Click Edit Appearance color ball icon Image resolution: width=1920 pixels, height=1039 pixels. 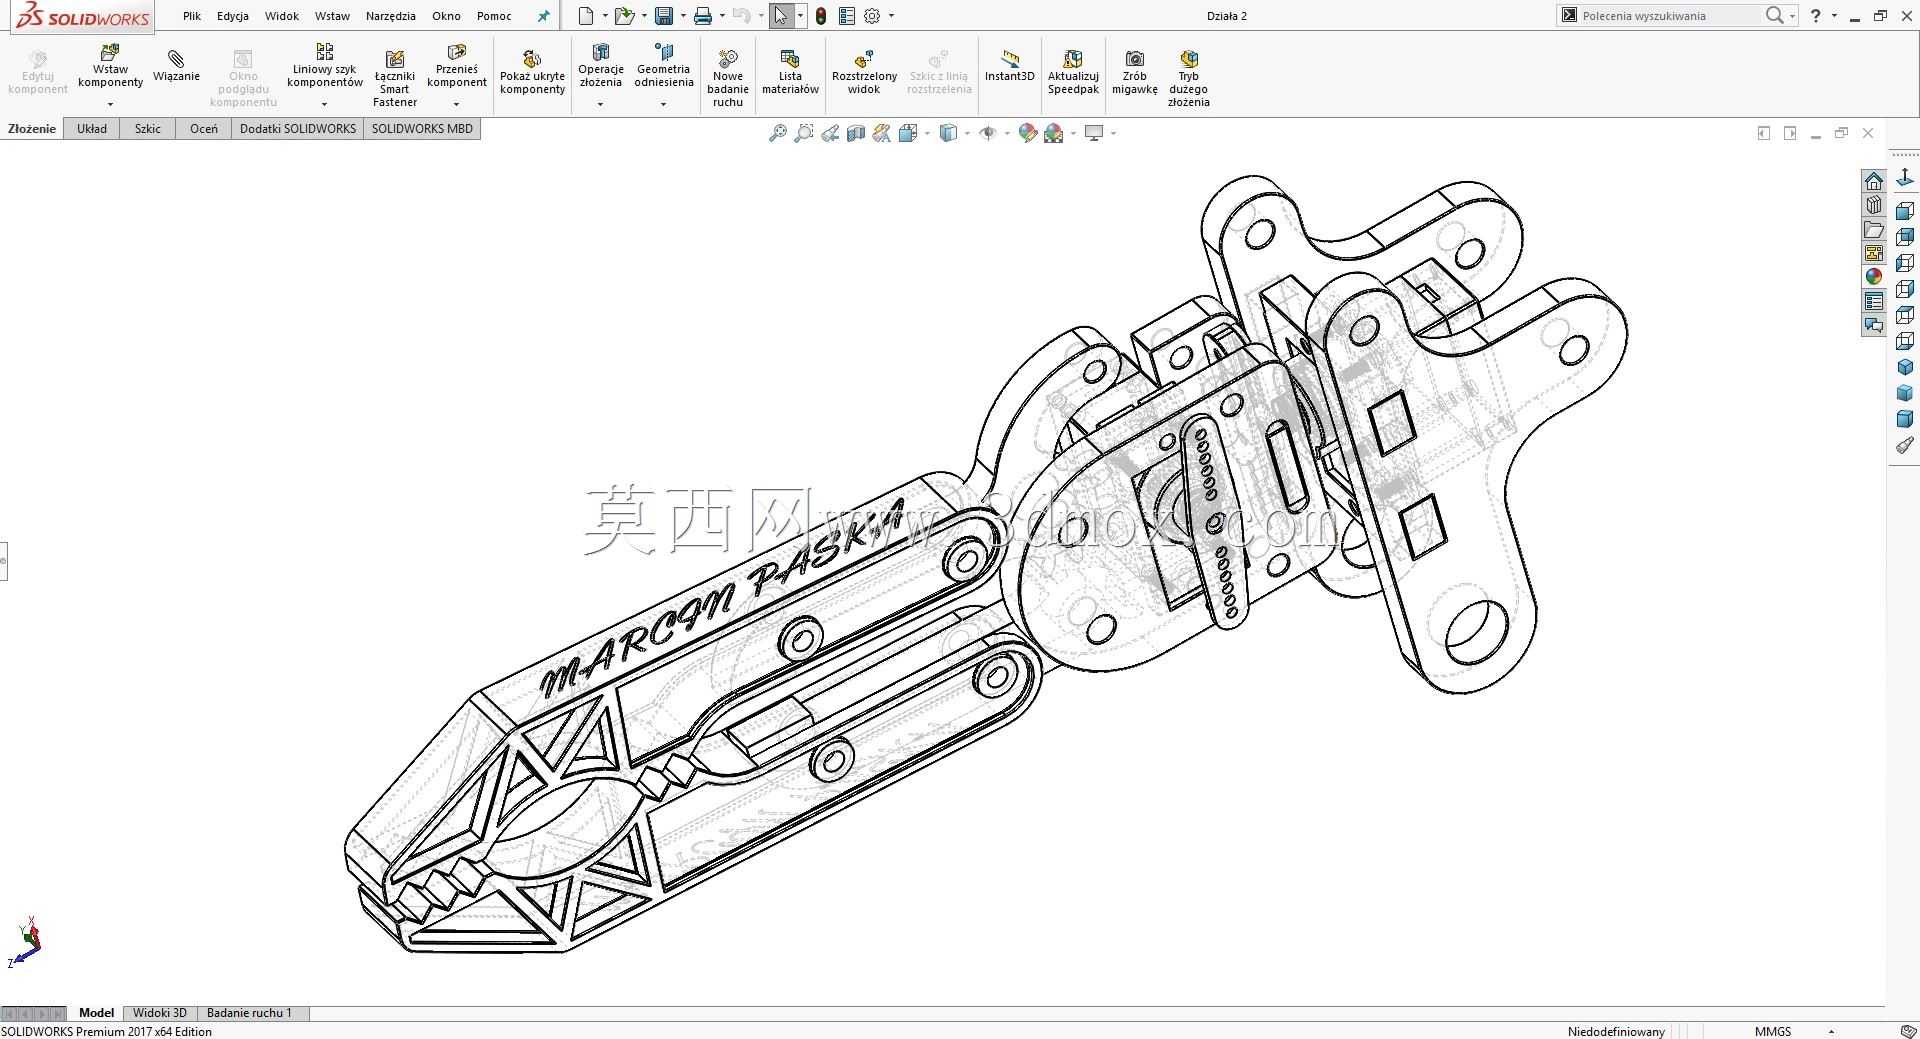[1027, 133]
